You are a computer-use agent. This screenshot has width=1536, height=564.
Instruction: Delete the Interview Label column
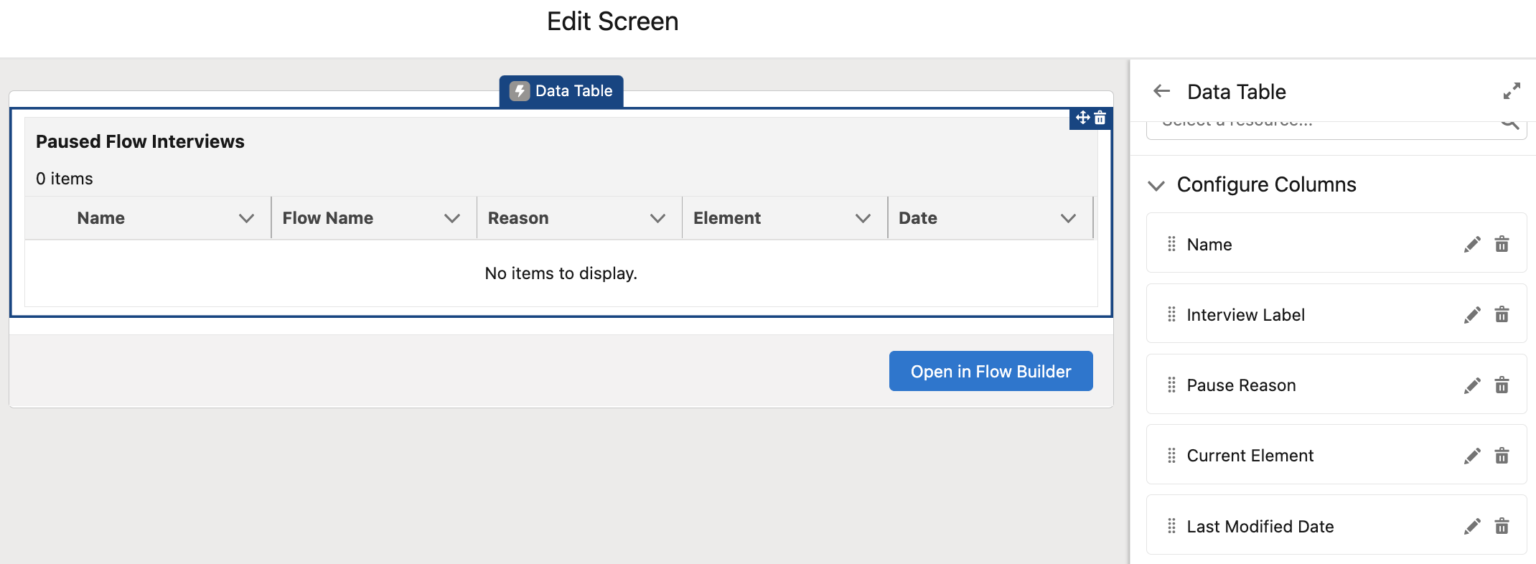pos(1501,315)
